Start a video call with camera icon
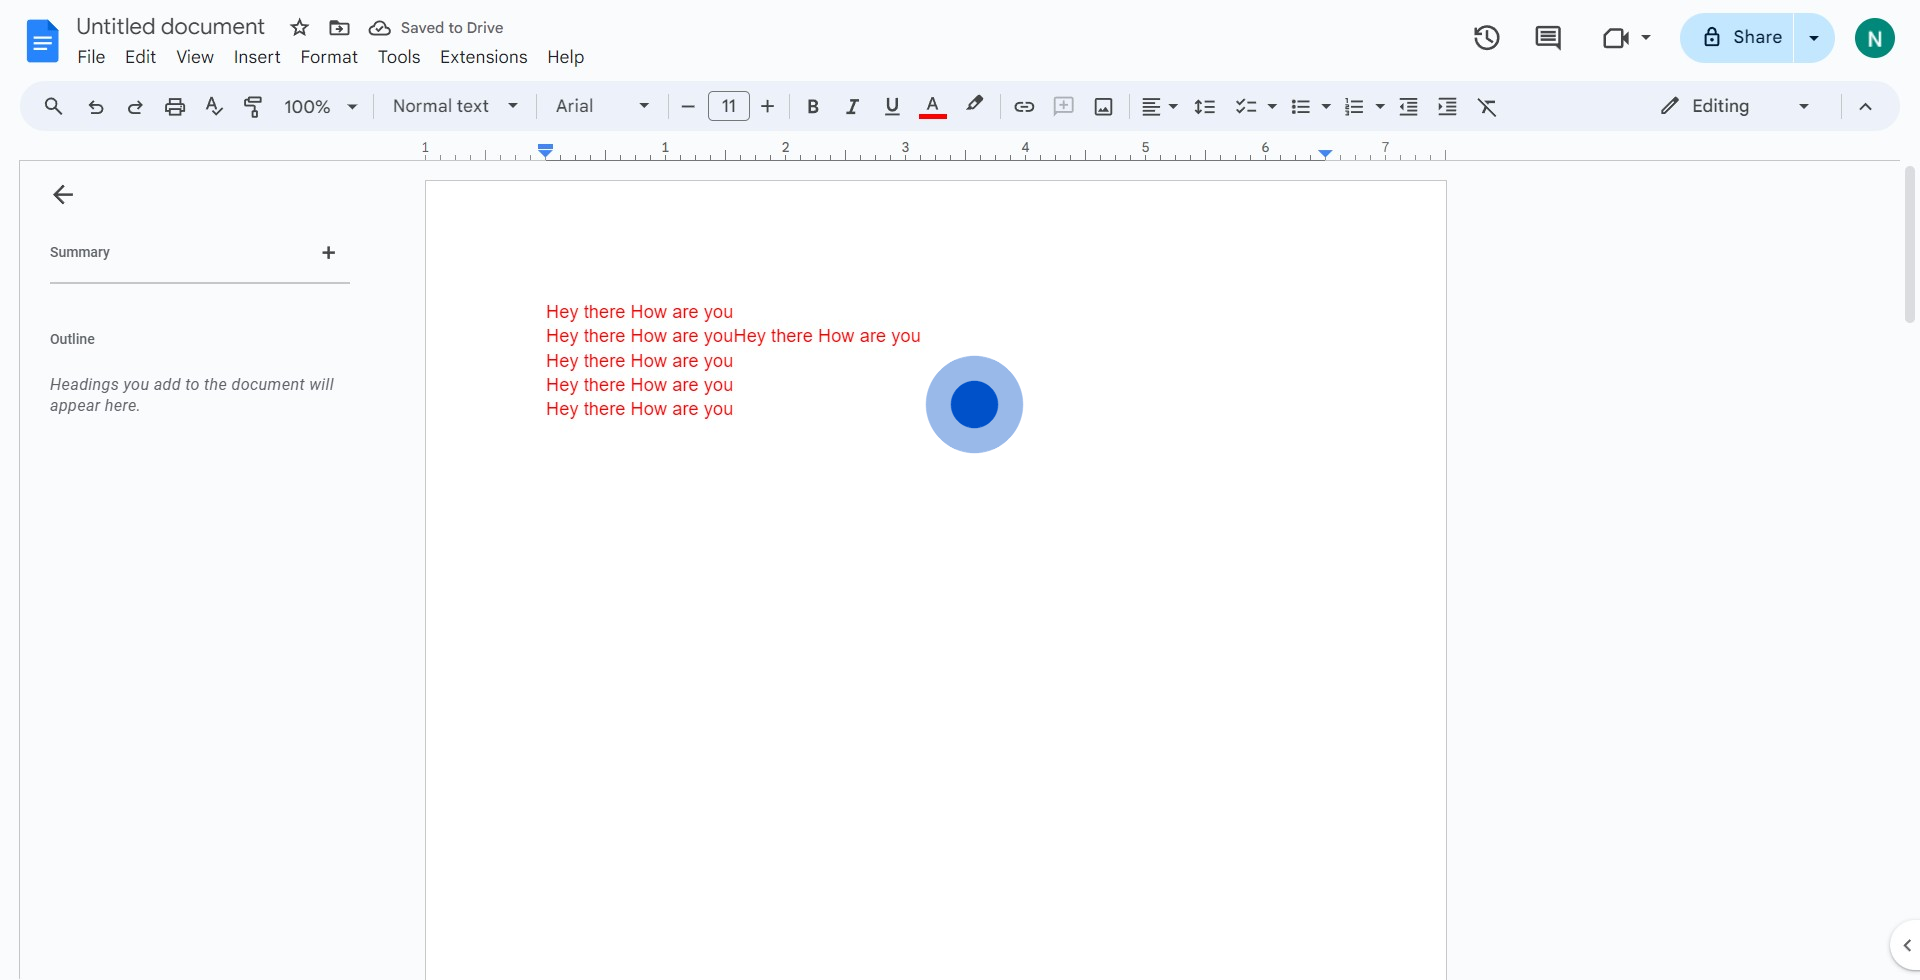Screen dimensions: 1920x980 1616,38
